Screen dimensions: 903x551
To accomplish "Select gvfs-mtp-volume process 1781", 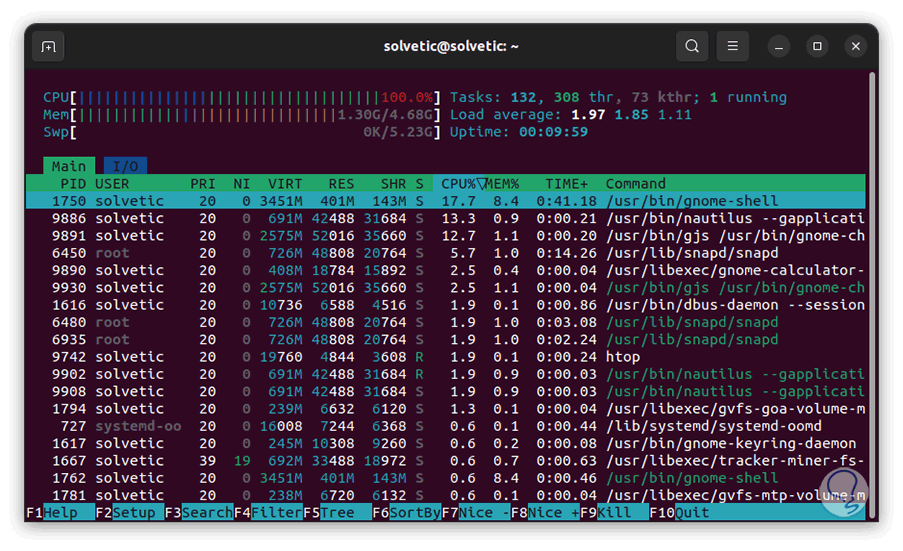I will point(445,495).
